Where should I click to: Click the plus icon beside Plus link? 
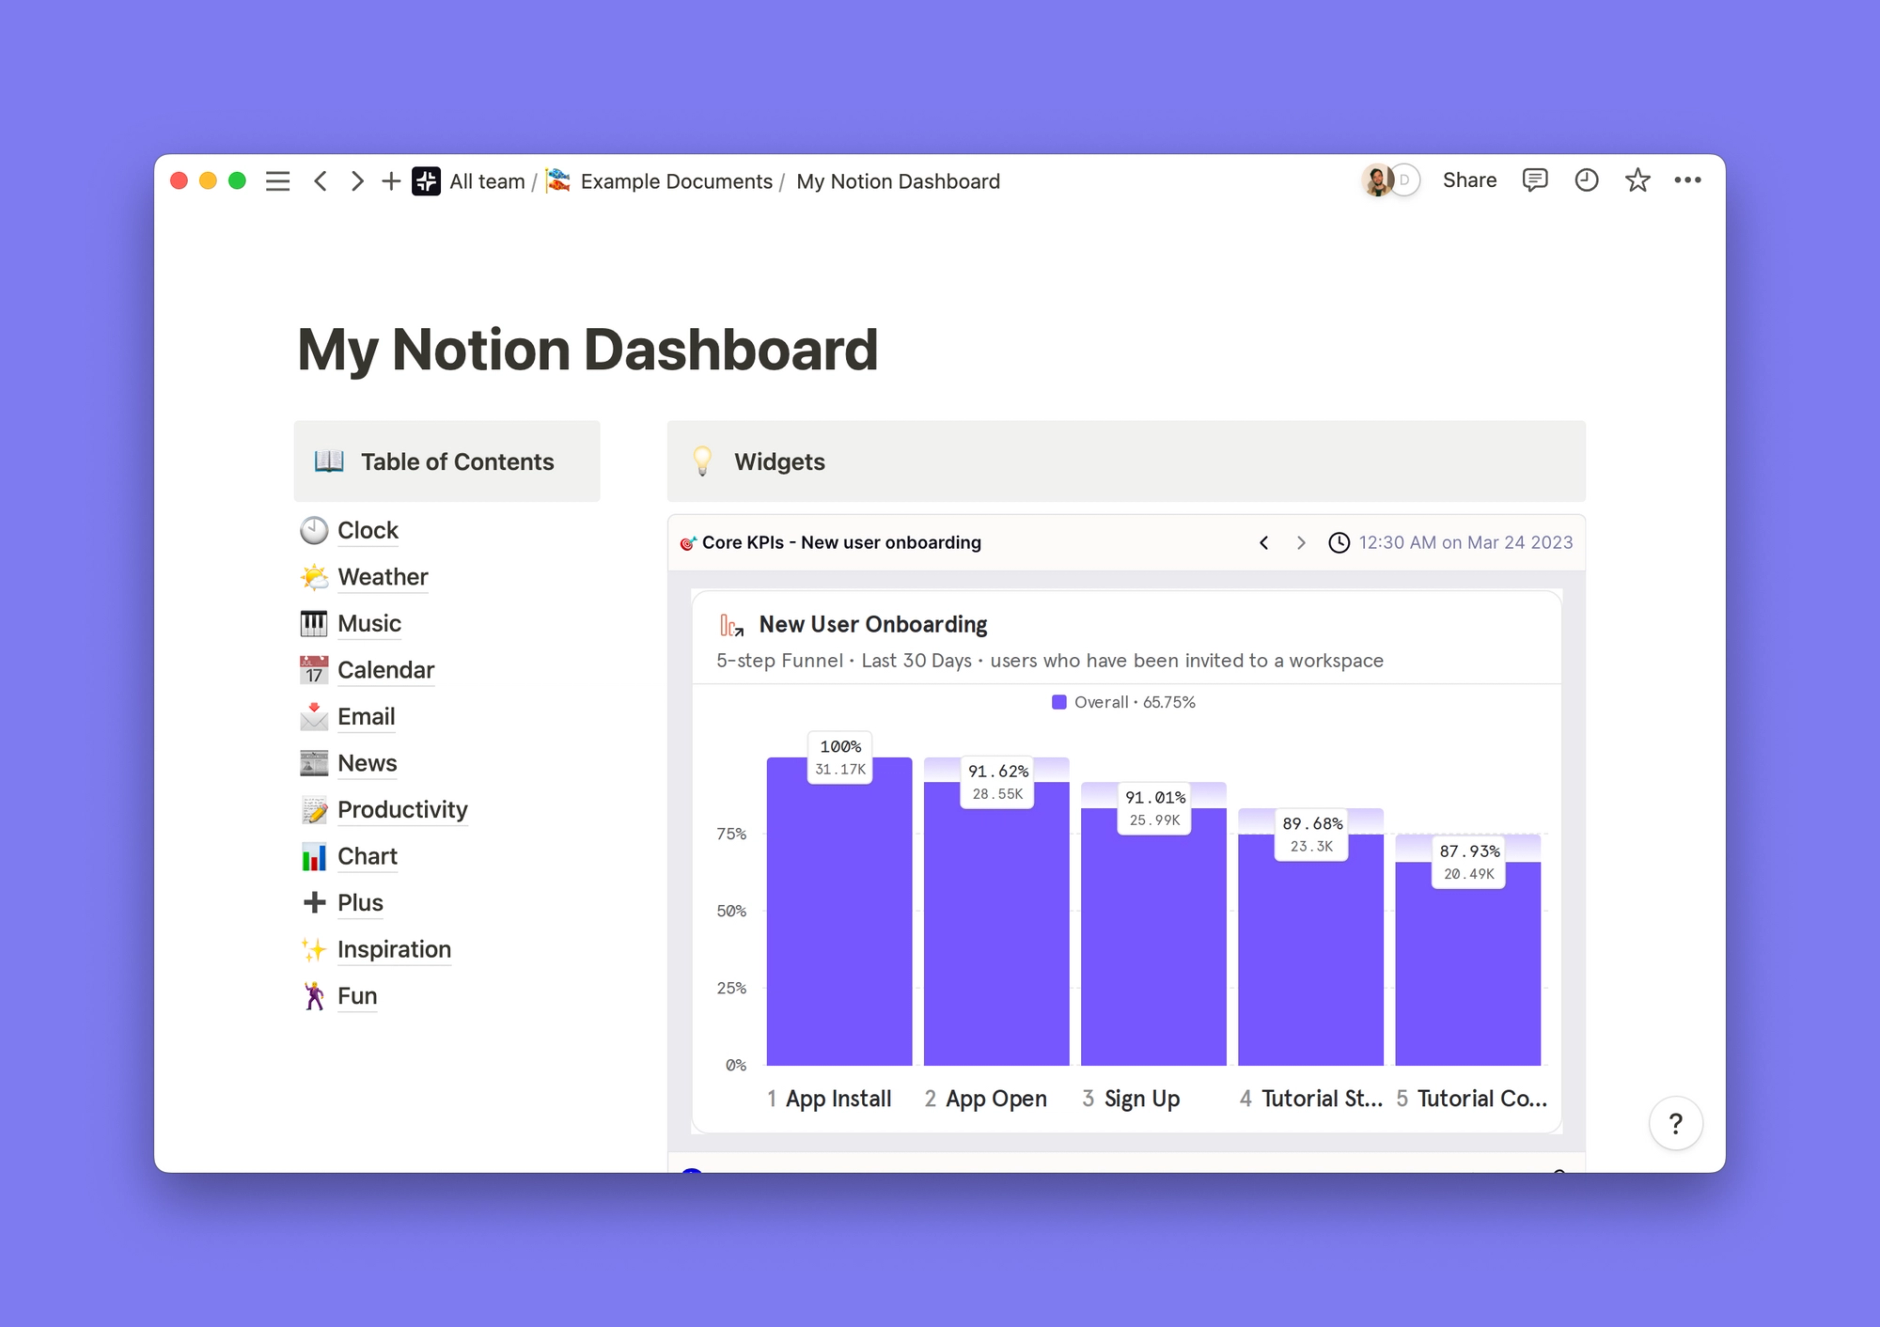[x=314, y=903]
